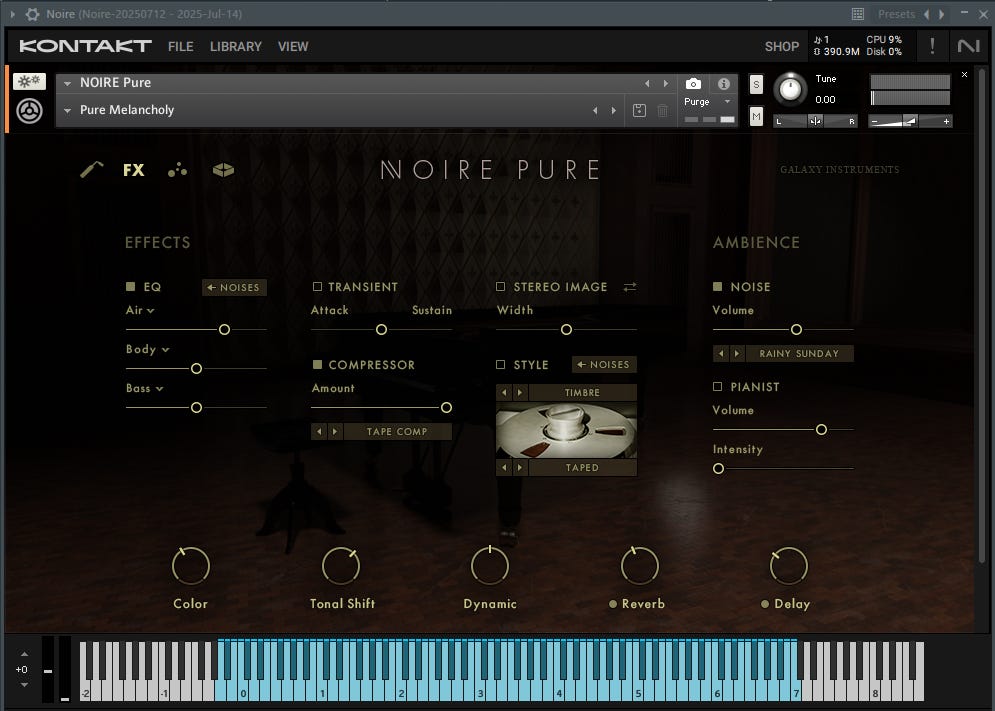Select the next compressor type before TAPE COMP
The image size is (995, 711).
click(335, 432)
